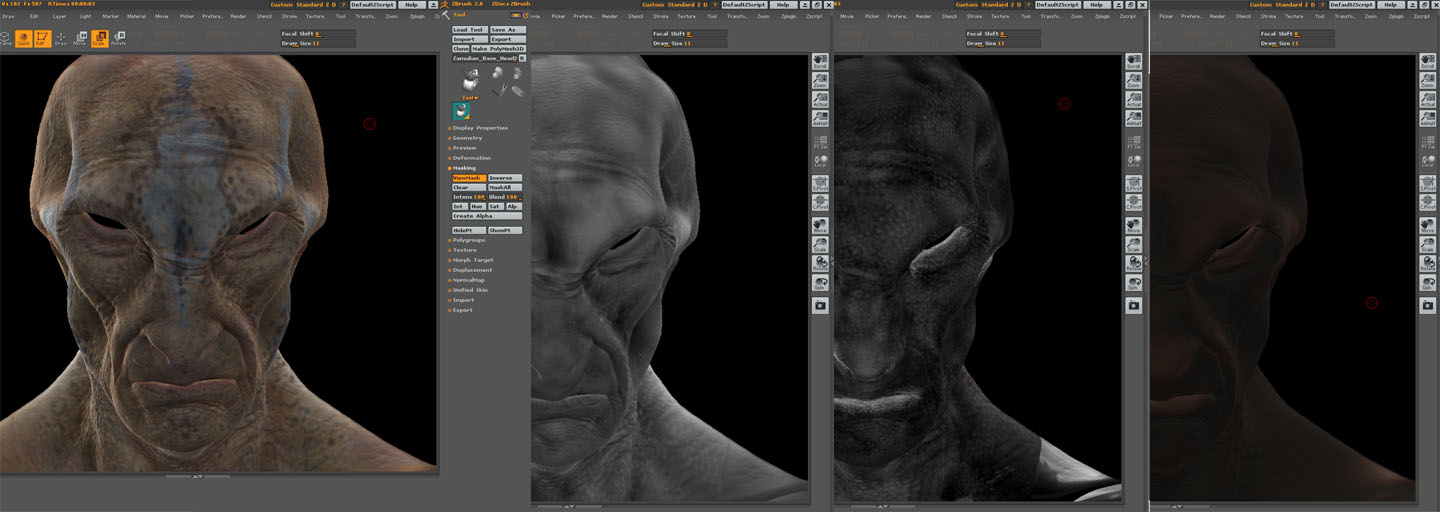The image size is (1440, 512).
Task: Open the Layer menu
Action: pos(60,17)
